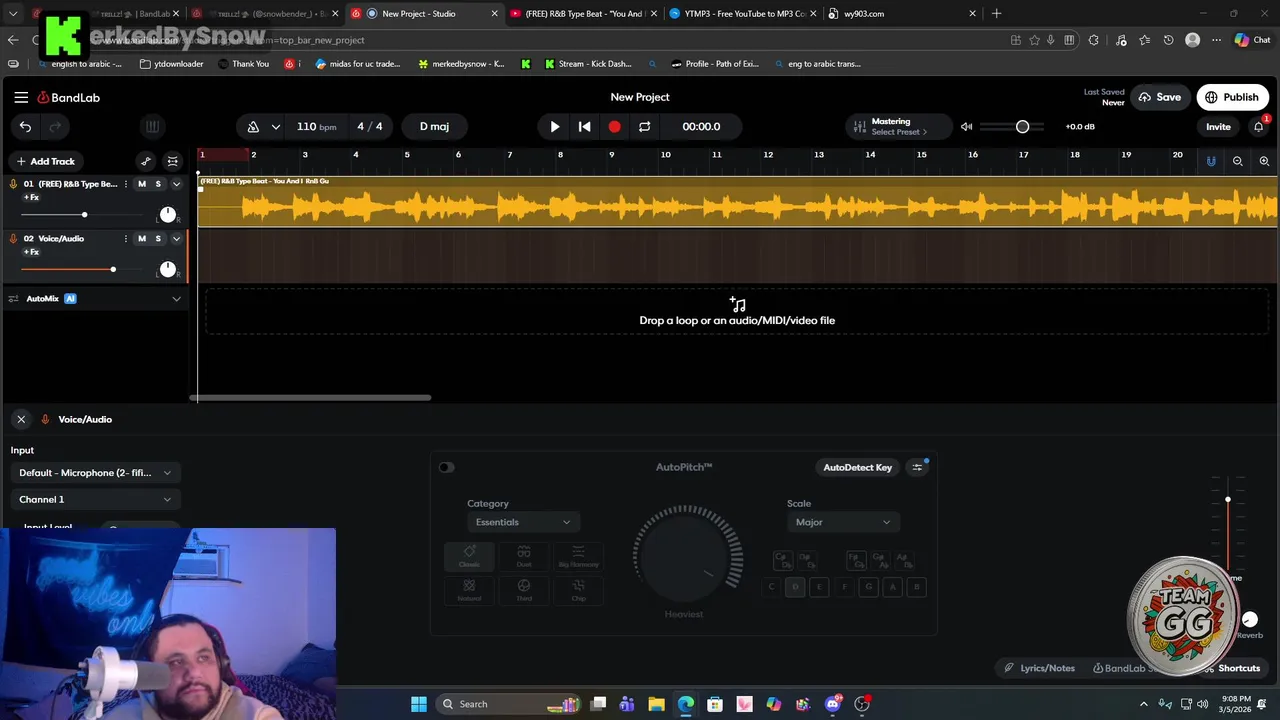The image size is (1280, 720).
Task: Open the automation curve tool
Action: pyautogui.click(x=146, y=161)
